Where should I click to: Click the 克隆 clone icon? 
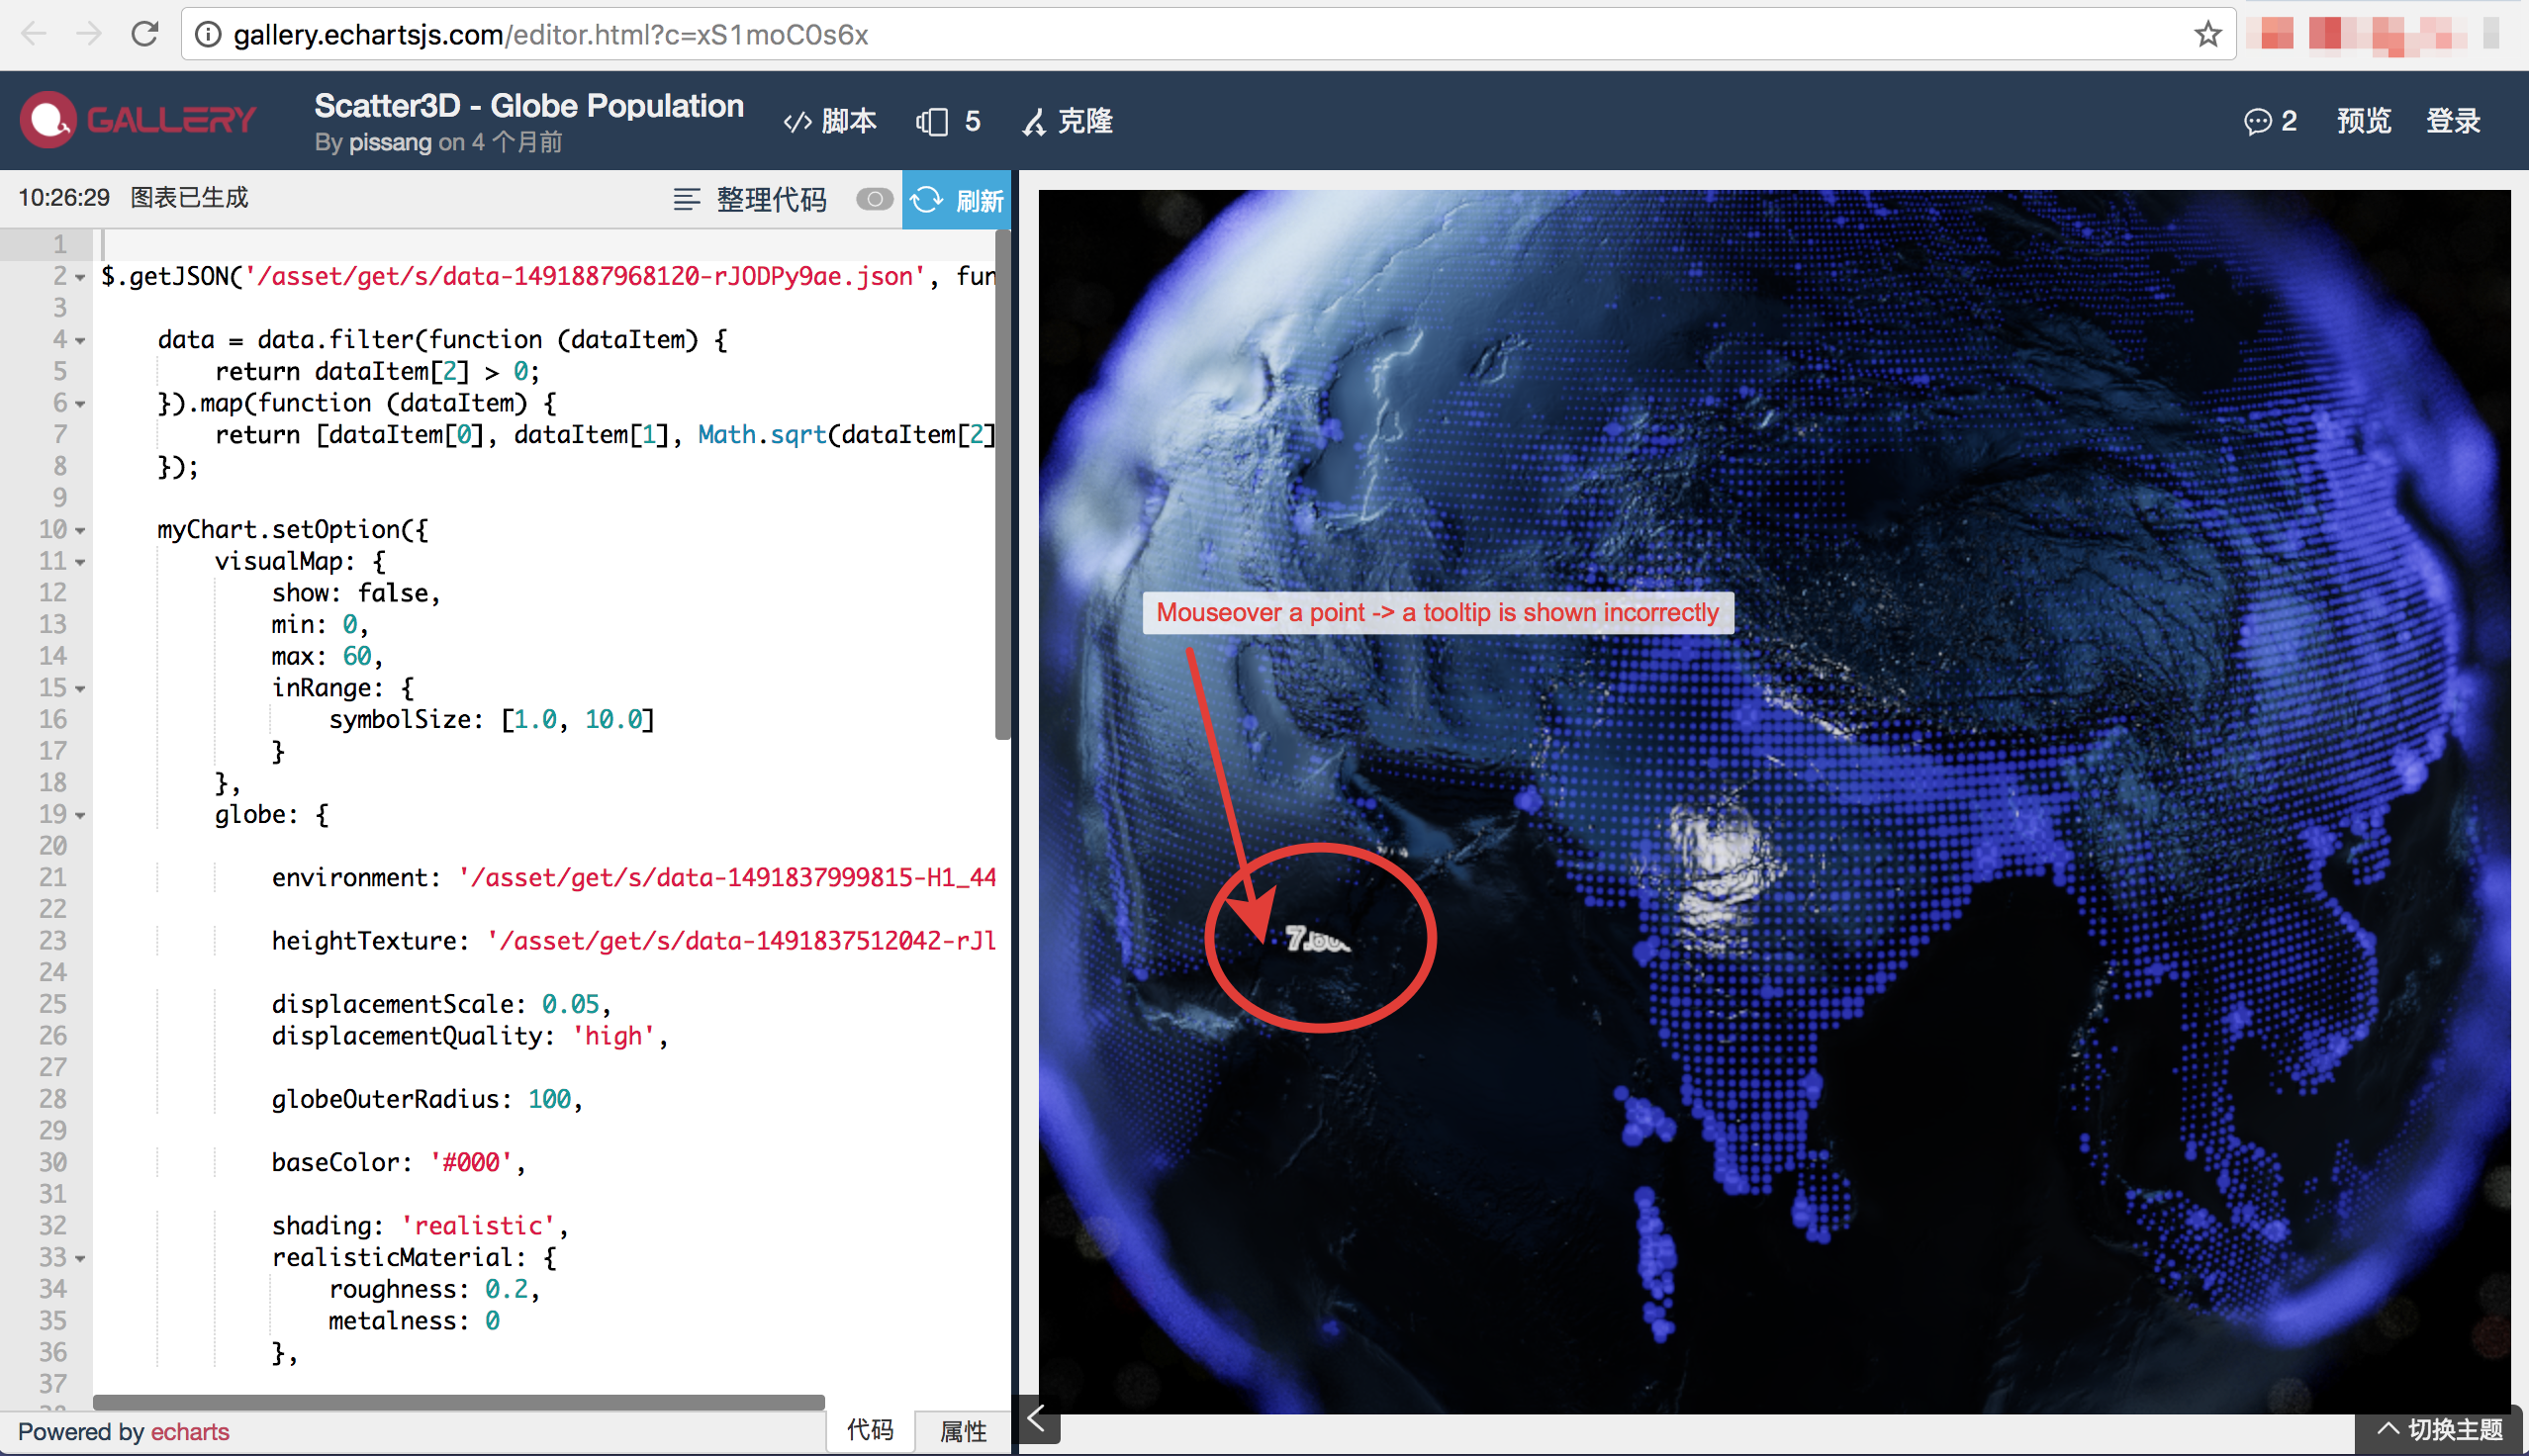click(x=1035, y=120)
